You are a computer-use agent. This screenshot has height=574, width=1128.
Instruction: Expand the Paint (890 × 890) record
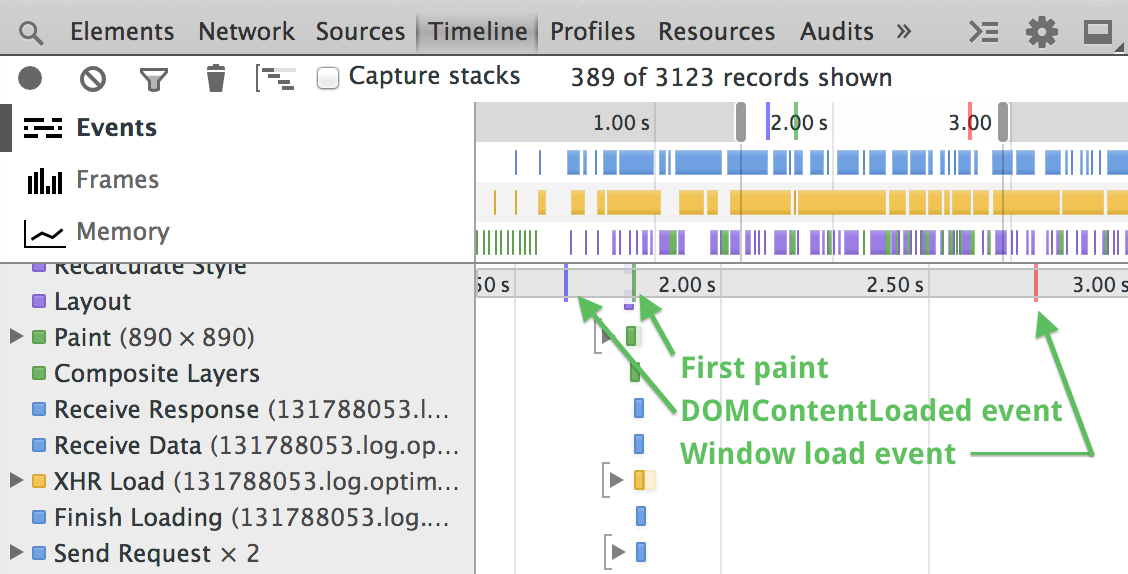coord(16,337)
